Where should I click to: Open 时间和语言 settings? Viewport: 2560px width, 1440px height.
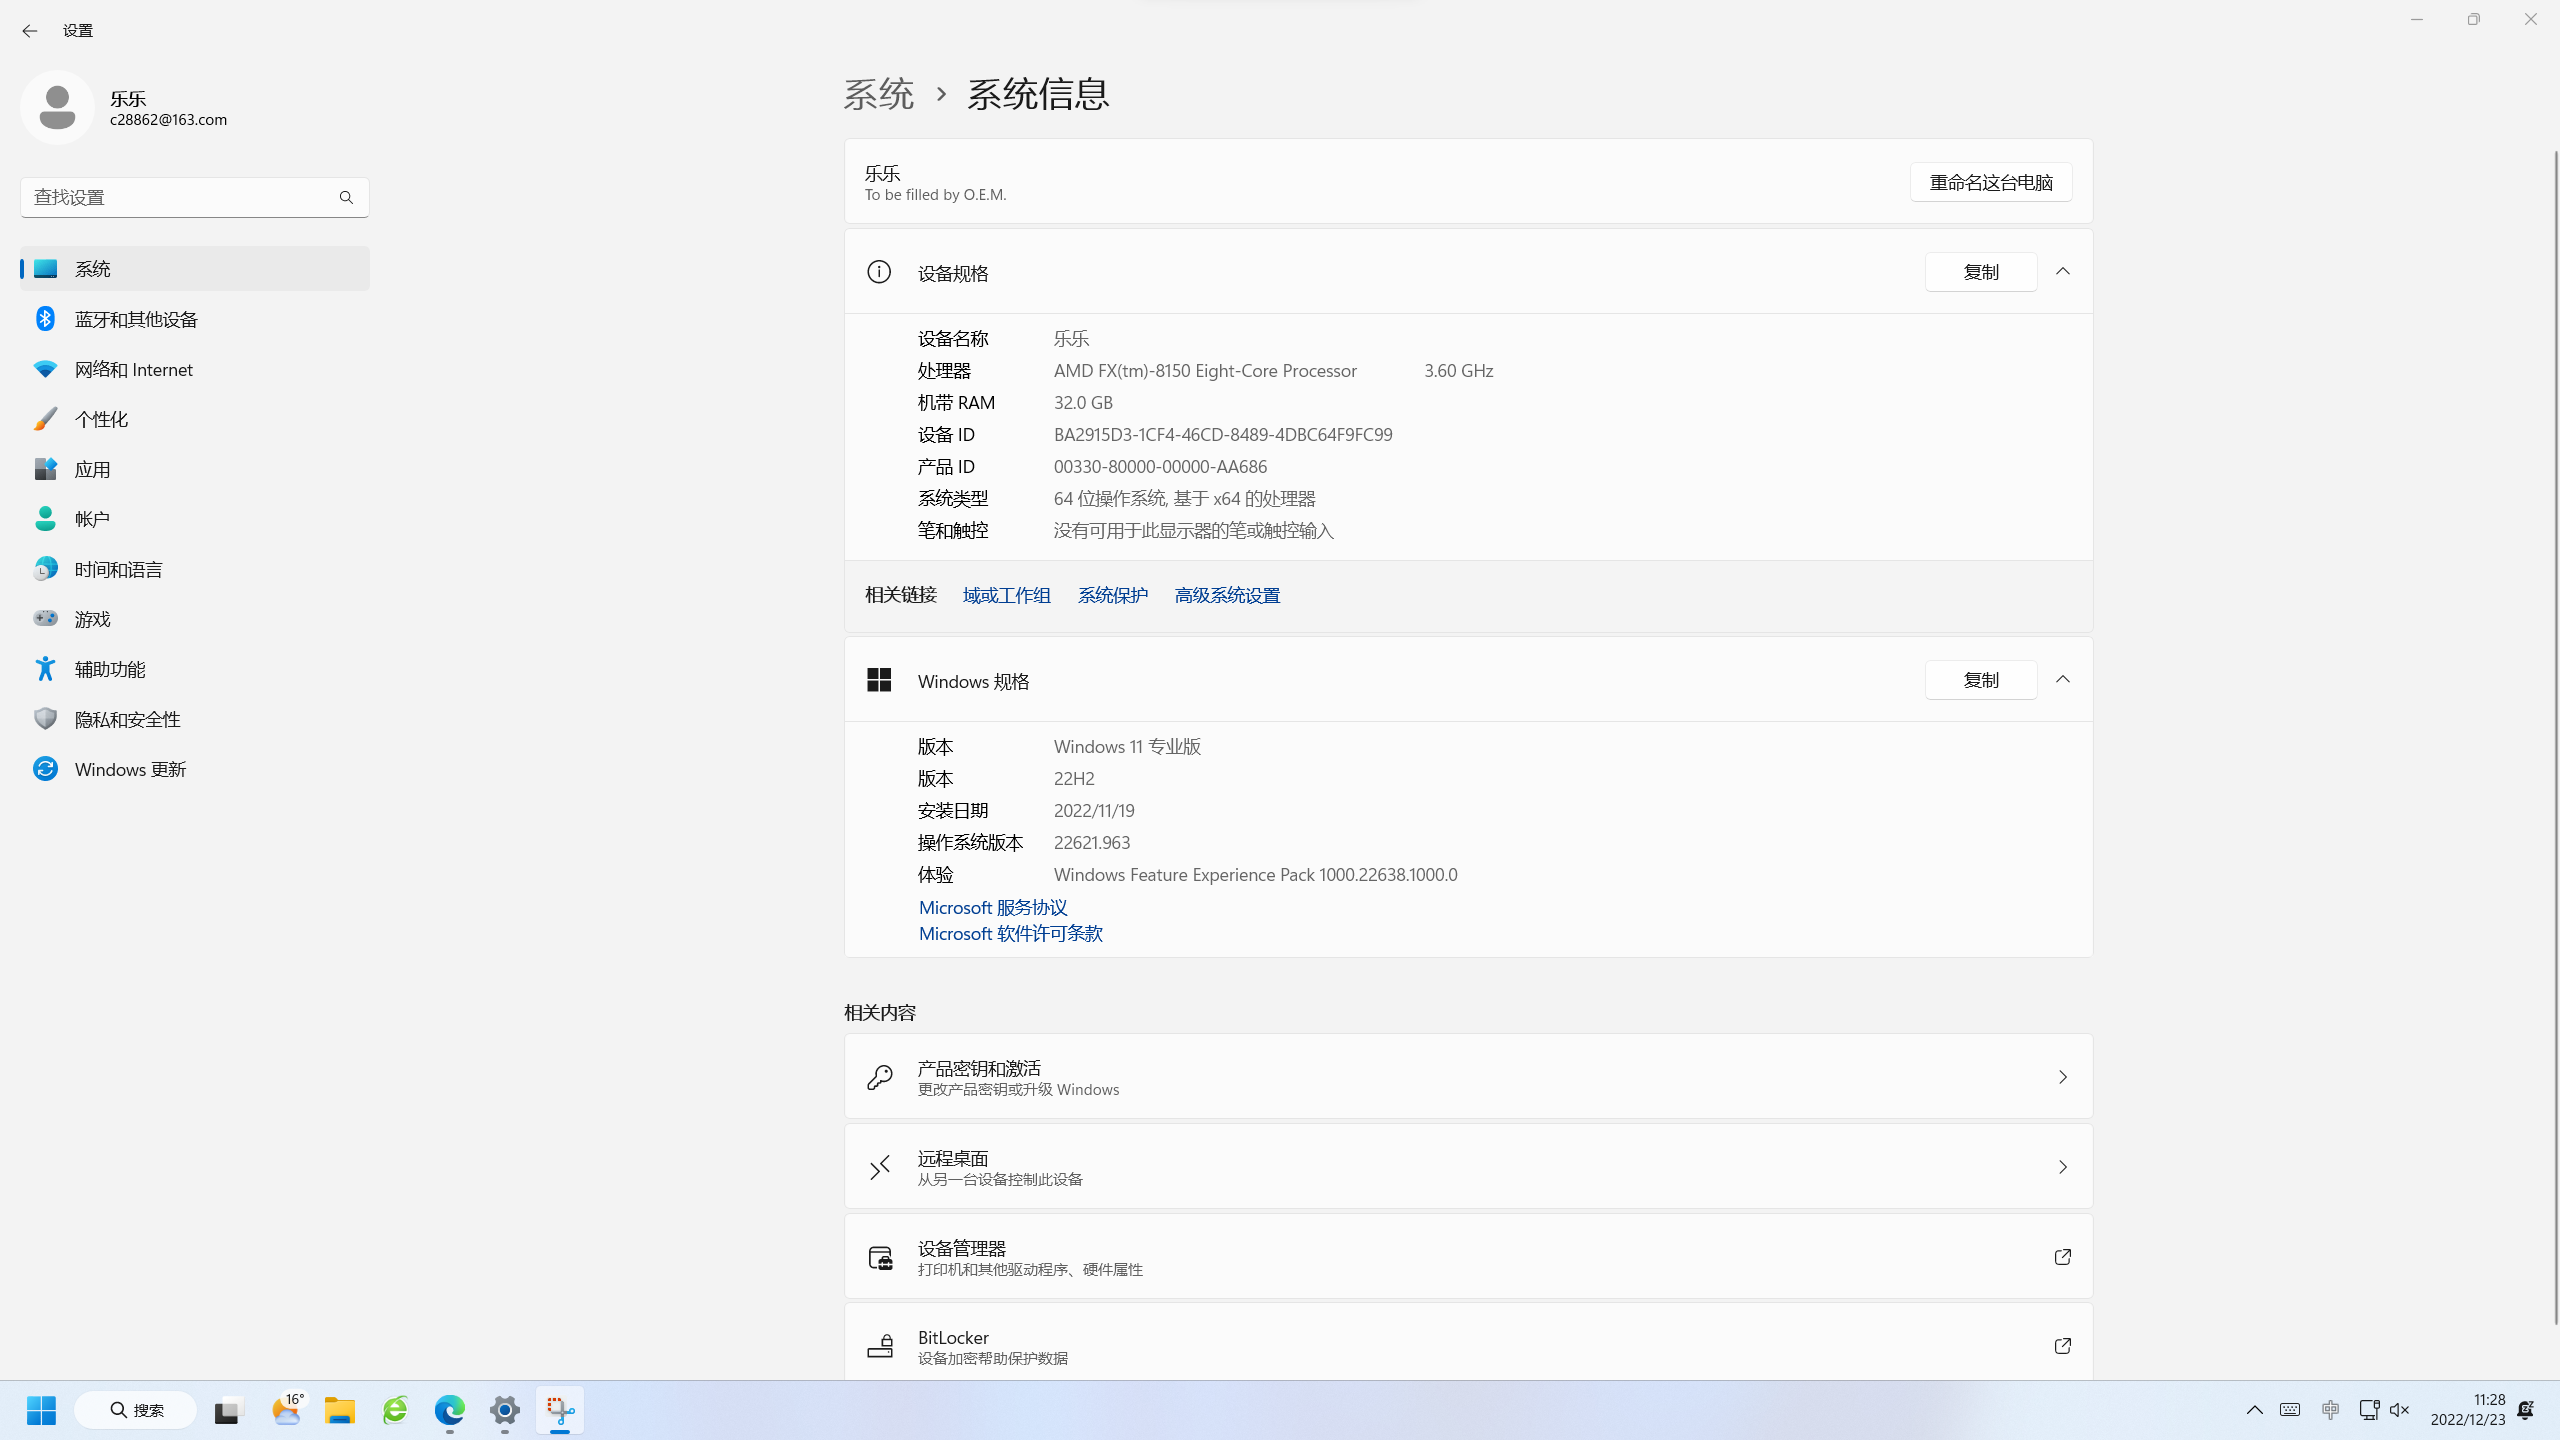(195, 569)
